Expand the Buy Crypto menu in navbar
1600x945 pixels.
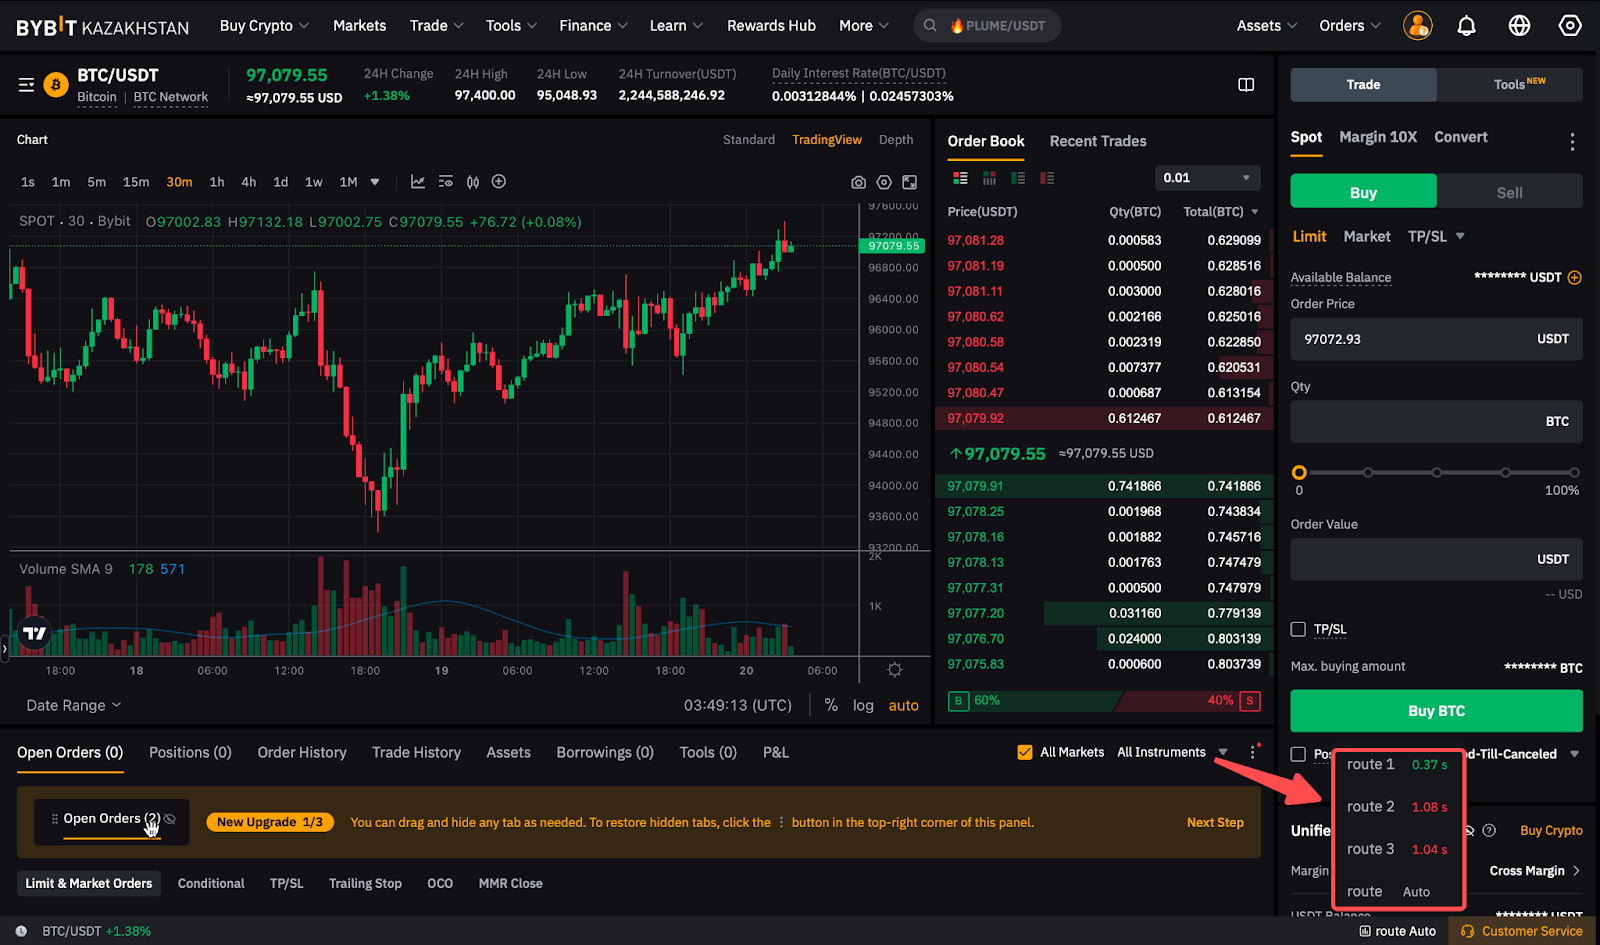(x=264, y=26)
